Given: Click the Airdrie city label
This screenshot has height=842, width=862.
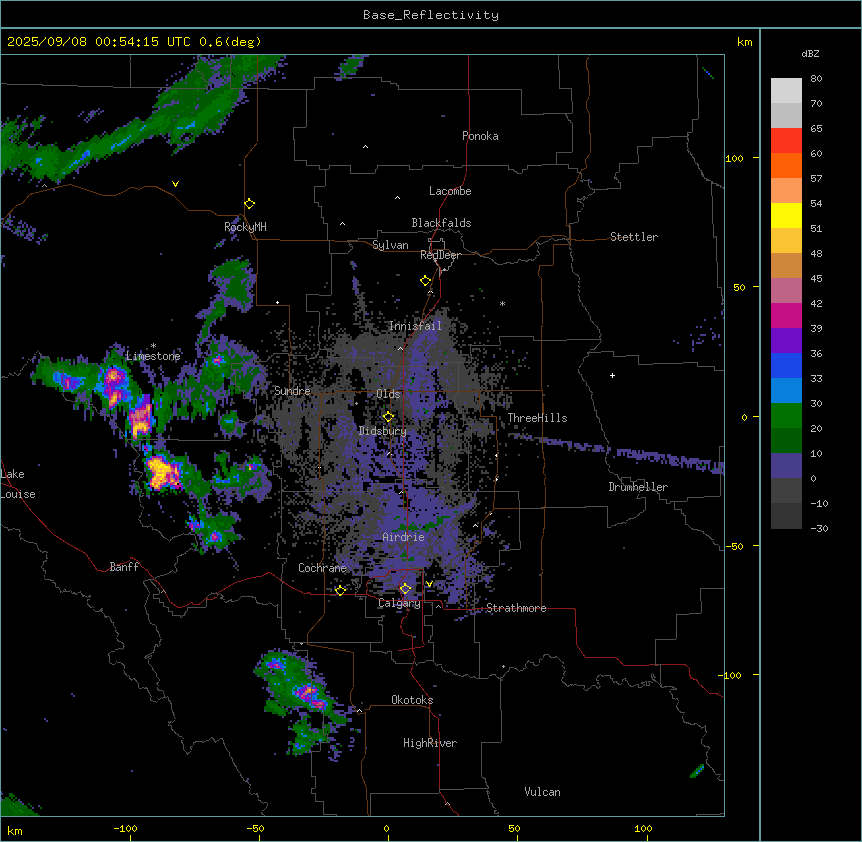Looking at the screenshot, I should tap(403, 537).
